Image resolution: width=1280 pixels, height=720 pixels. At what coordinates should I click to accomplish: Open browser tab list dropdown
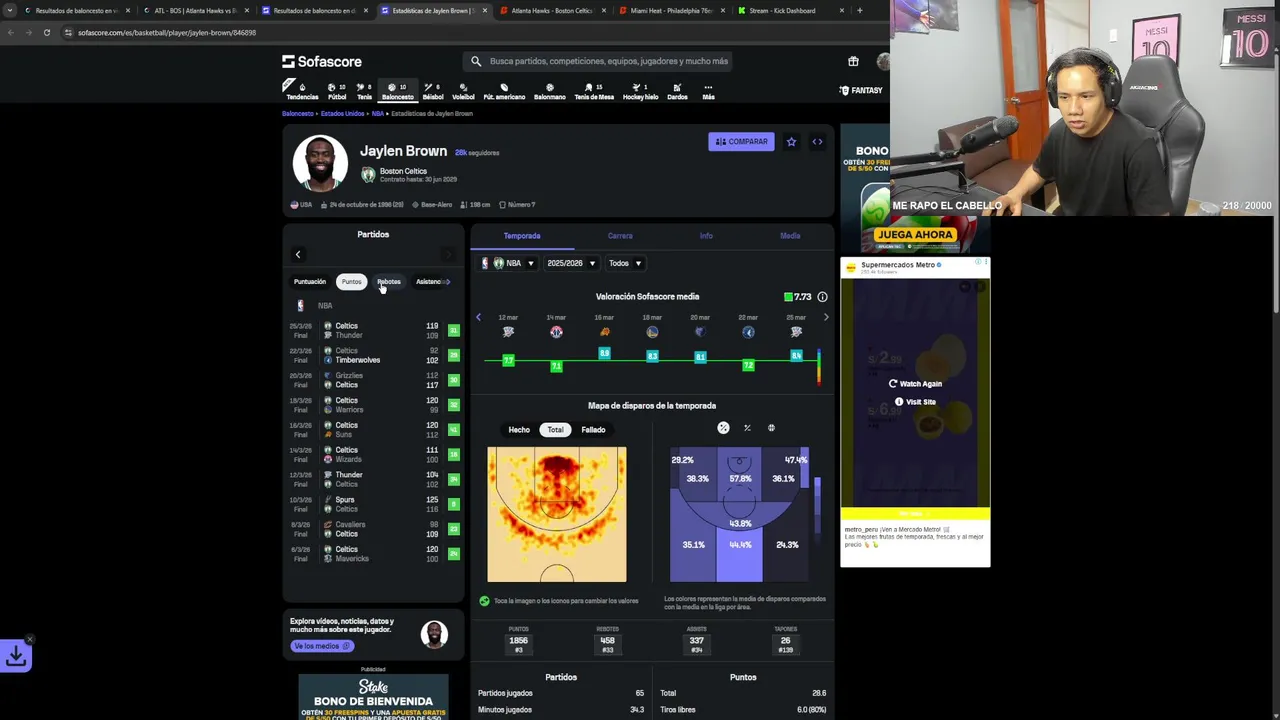pyautogui.click(x=9, y=10)
